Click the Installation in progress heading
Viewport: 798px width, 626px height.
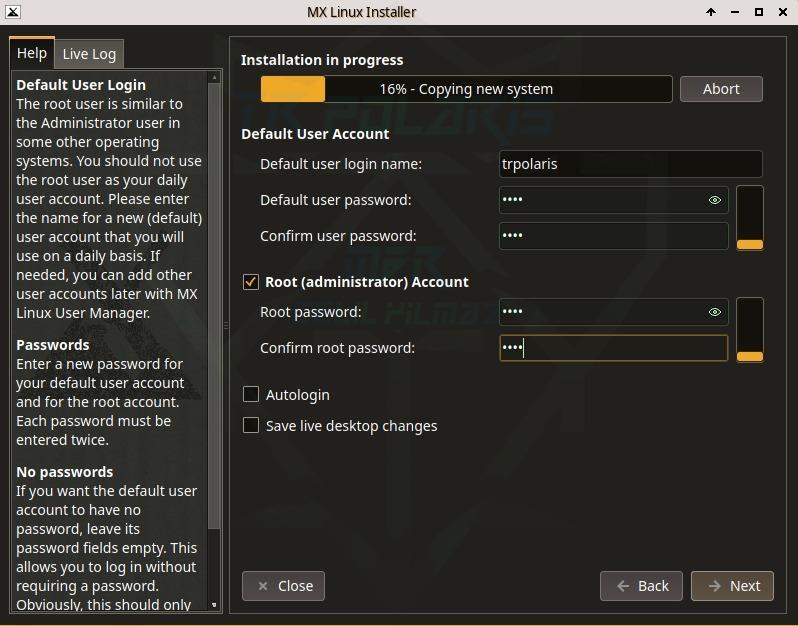322,60
